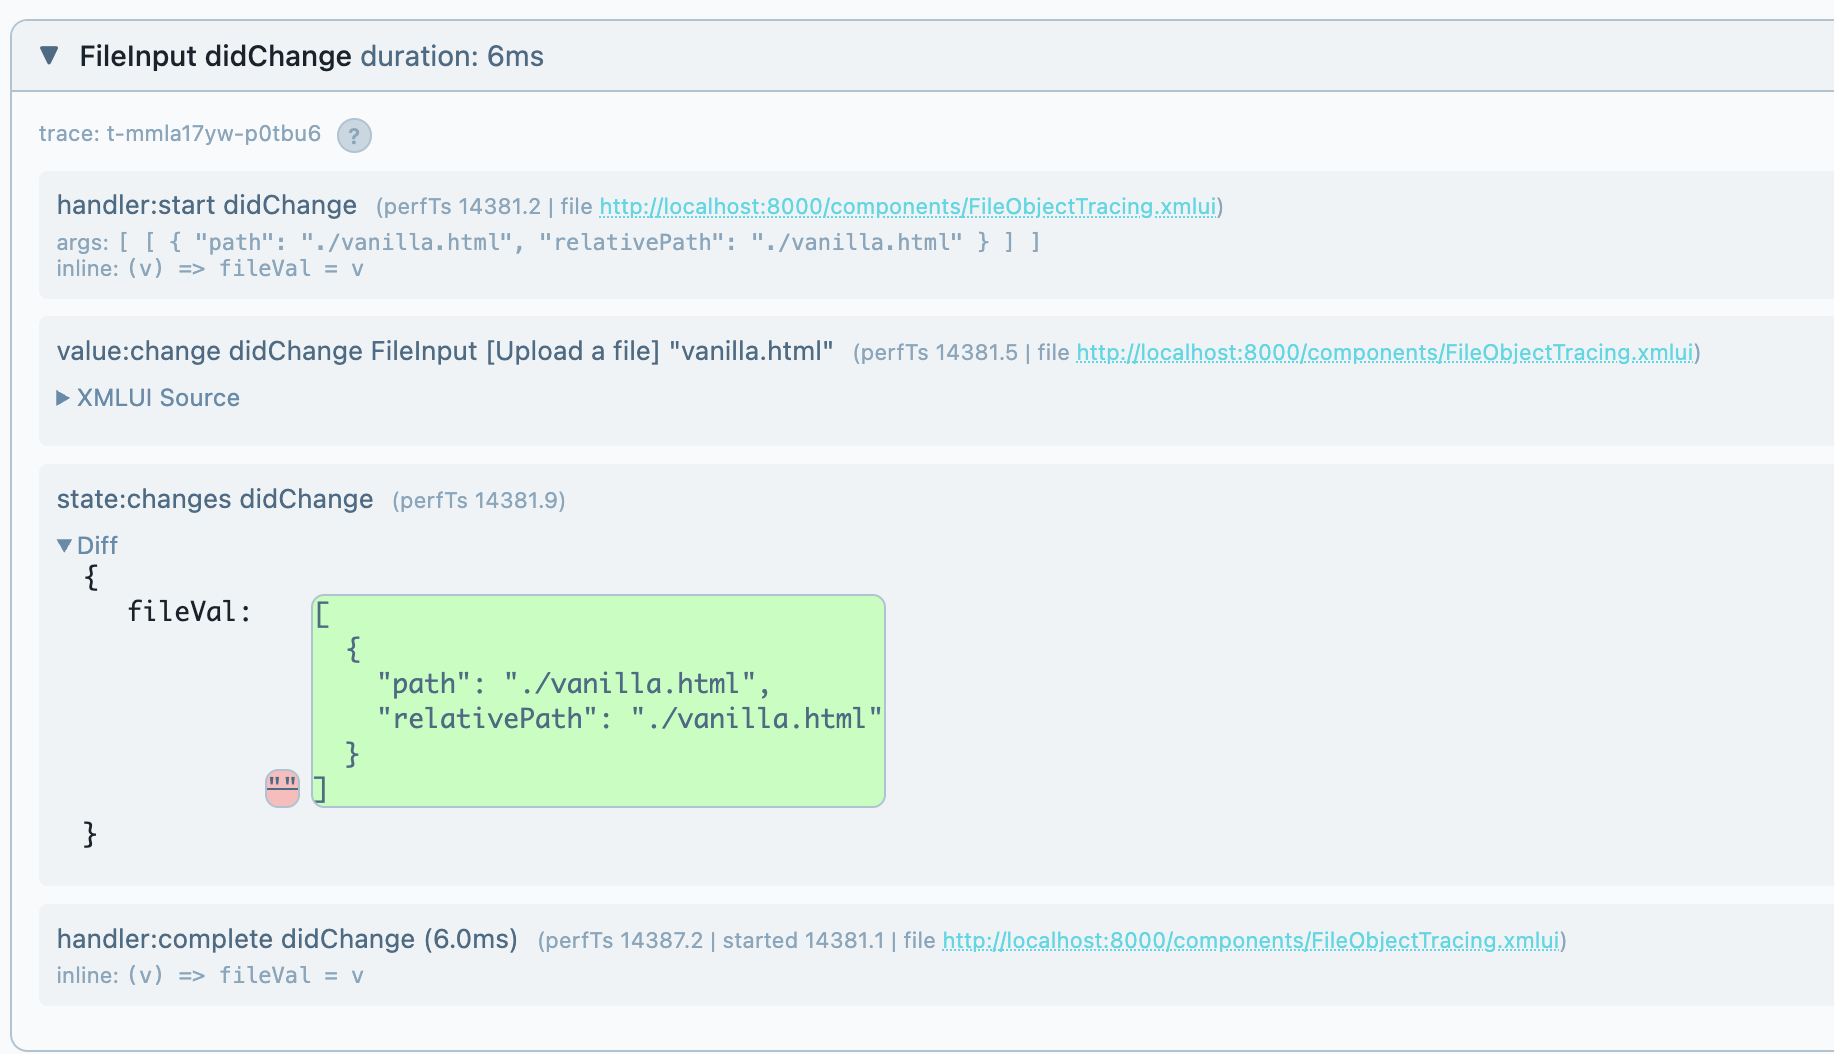Viewport: 1834px width, 1054px height.
Task: Open FileObjectTracing.xmlui link in handler:start entry
Action: coord(908,207)
